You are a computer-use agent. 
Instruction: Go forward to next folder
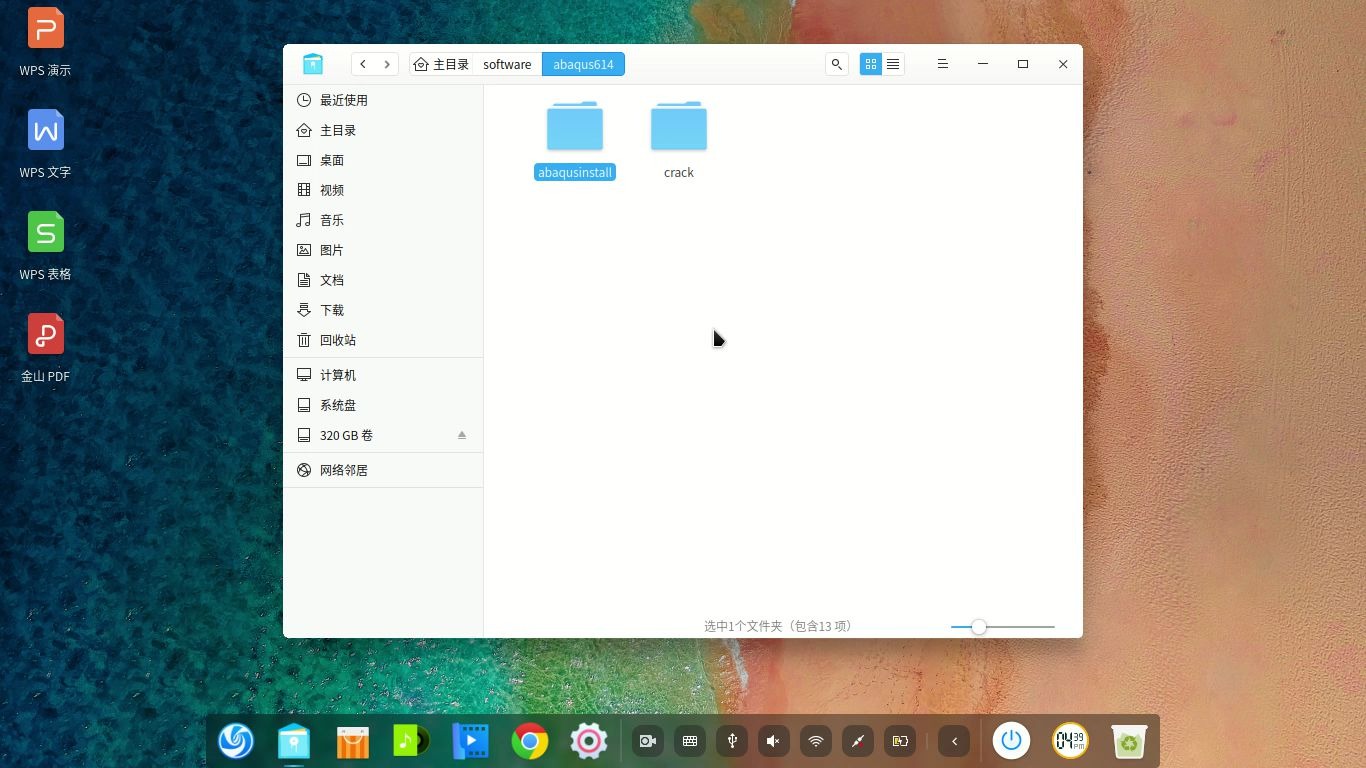(x=387, y=64)
